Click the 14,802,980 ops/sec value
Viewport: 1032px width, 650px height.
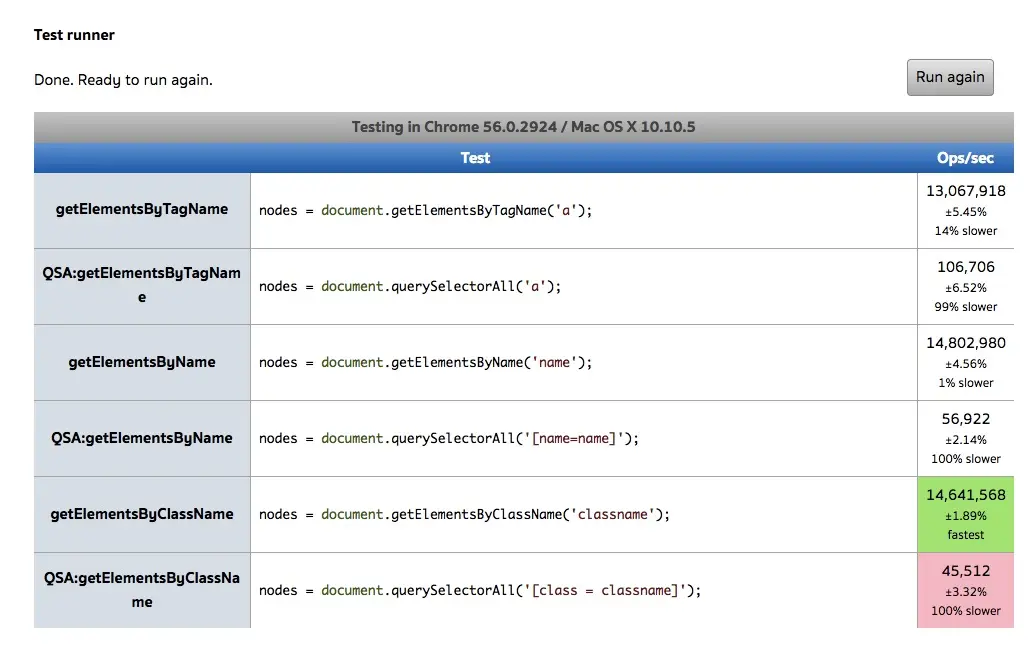966,343
